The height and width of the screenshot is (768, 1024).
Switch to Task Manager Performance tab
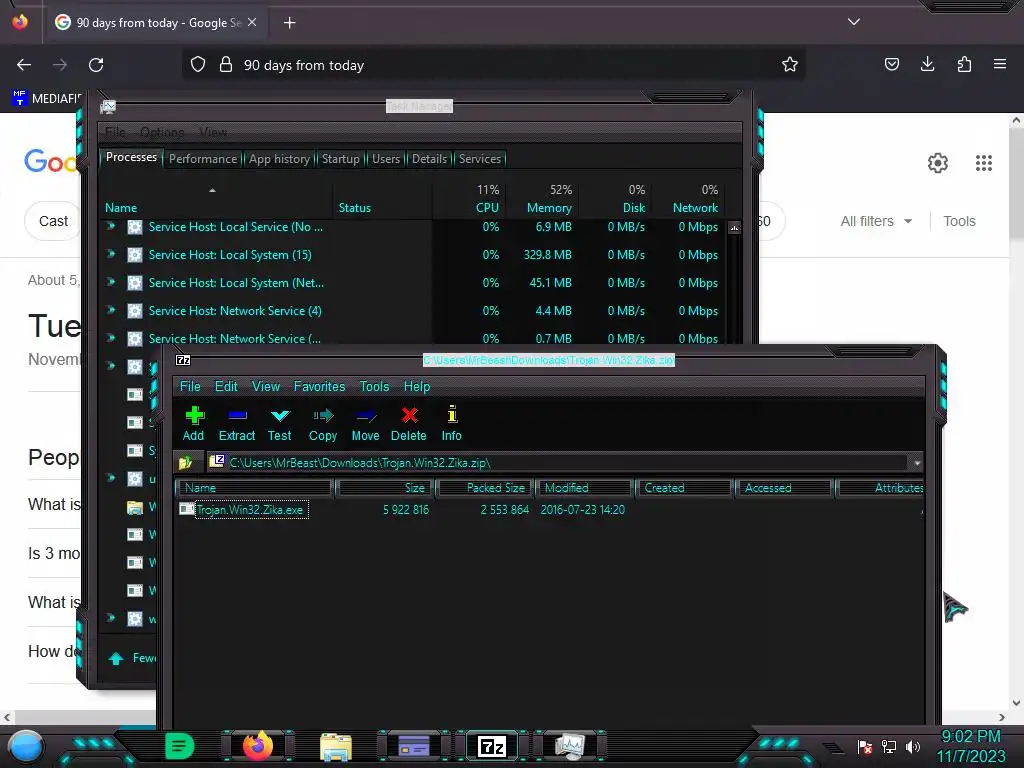coord(203,159)
